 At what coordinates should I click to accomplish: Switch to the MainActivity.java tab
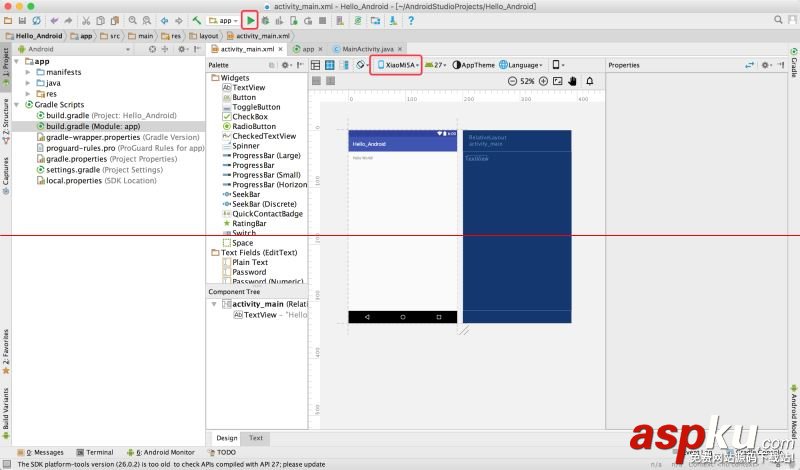(367, 49)
